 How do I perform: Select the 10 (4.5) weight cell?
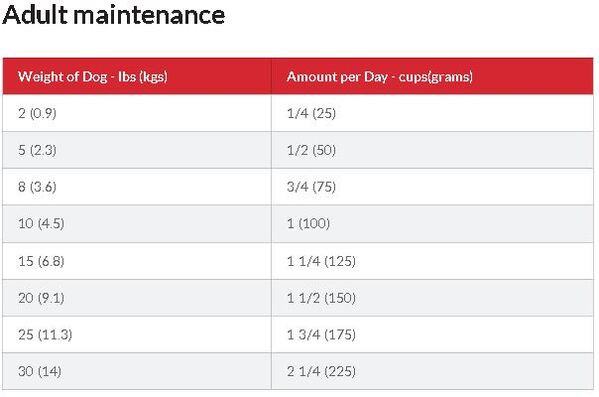coord(137,224)
